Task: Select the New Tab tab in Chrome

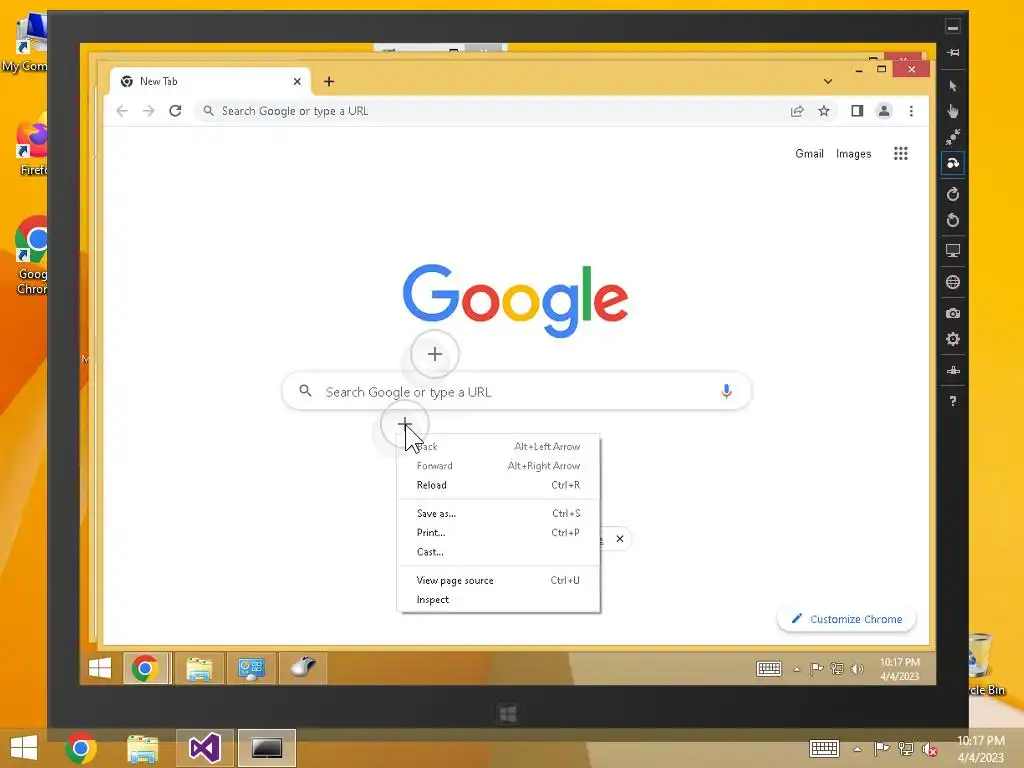Action: (x=209, y=82)
